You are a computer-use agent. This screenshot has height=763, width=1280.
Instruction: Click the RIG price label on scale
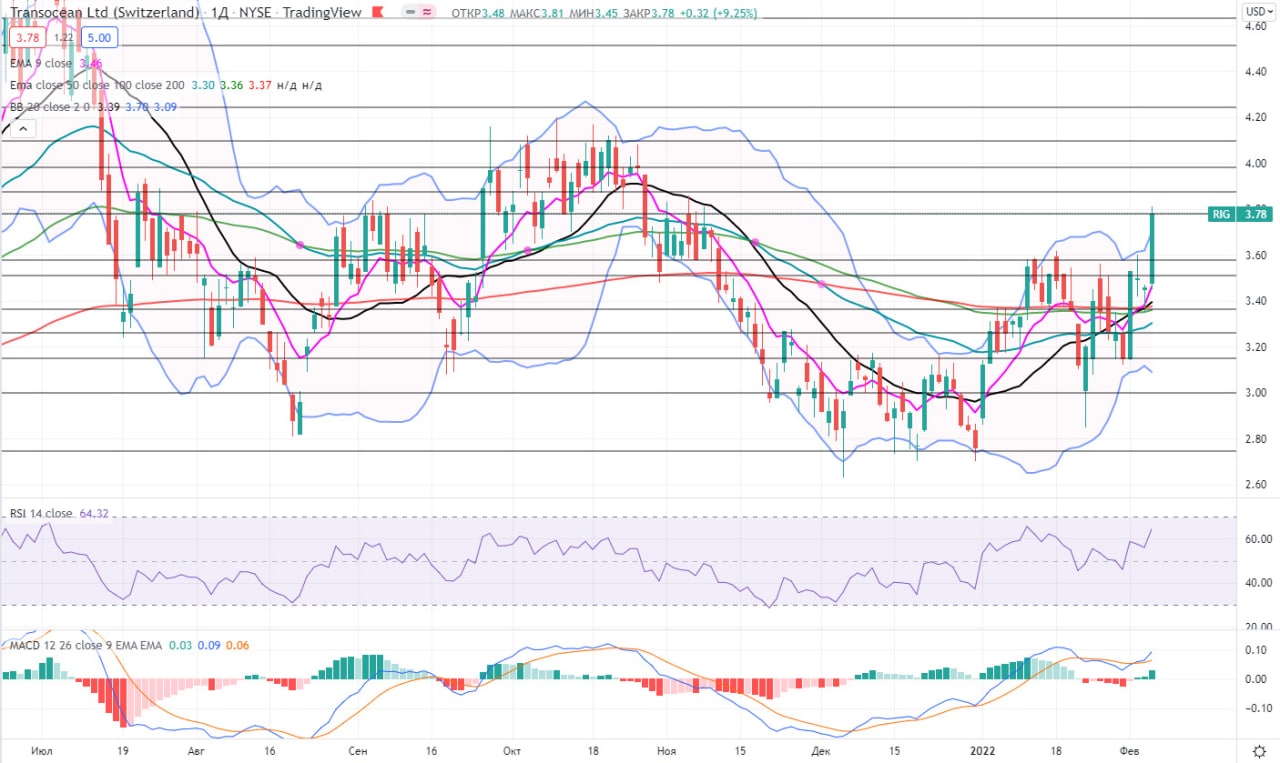[1220, 213]
